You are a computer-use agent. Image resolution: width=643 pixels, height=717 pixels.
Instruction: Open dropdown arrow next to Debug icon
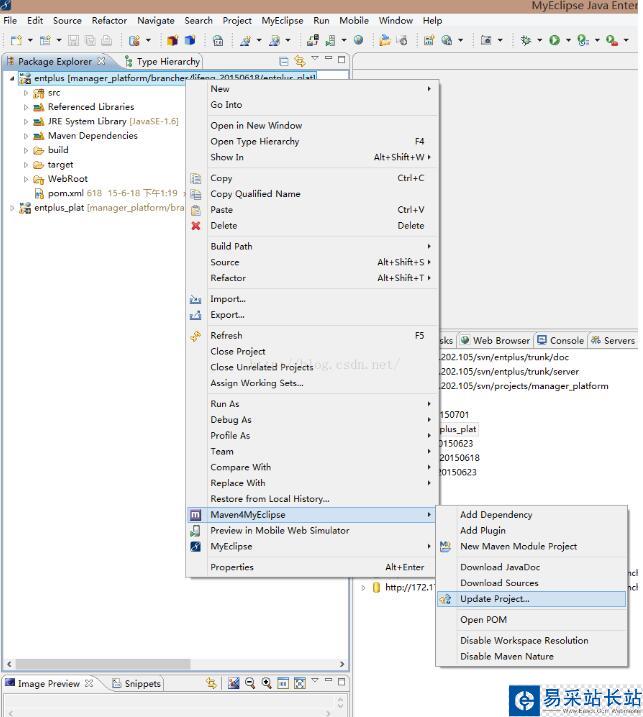[540, 40]
